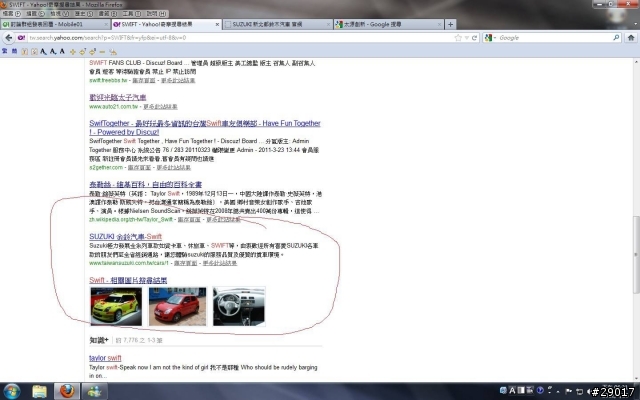Open the Windows Start menu
The width and height of the screenshot is (640, 400).
[11, 391]
